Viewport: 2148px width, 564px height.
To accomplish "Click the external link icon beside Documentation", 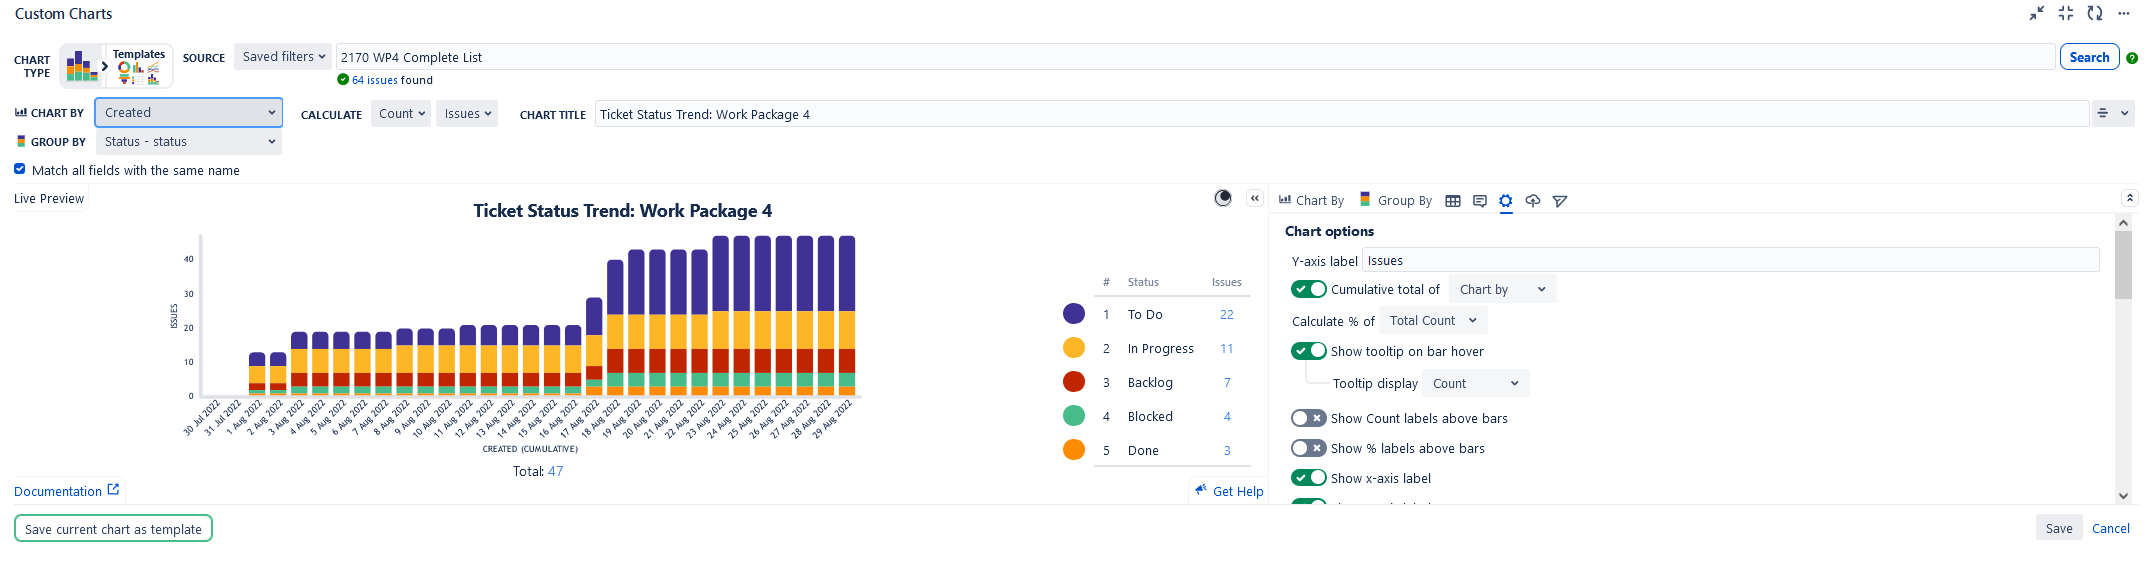I will click(113, 489).
